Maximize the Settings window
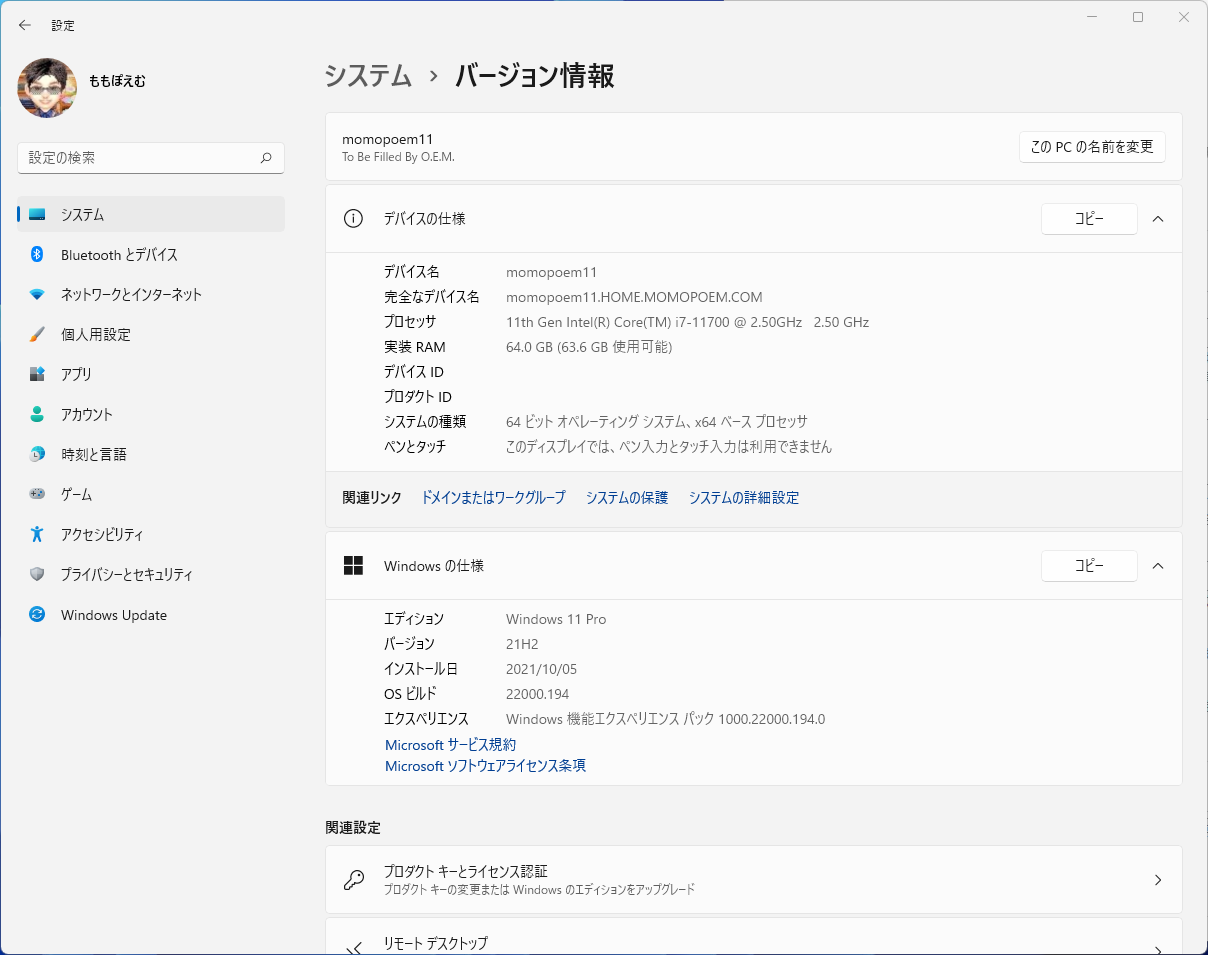Viewport: 1208px width, 955px height. (x=1138, y=17)
